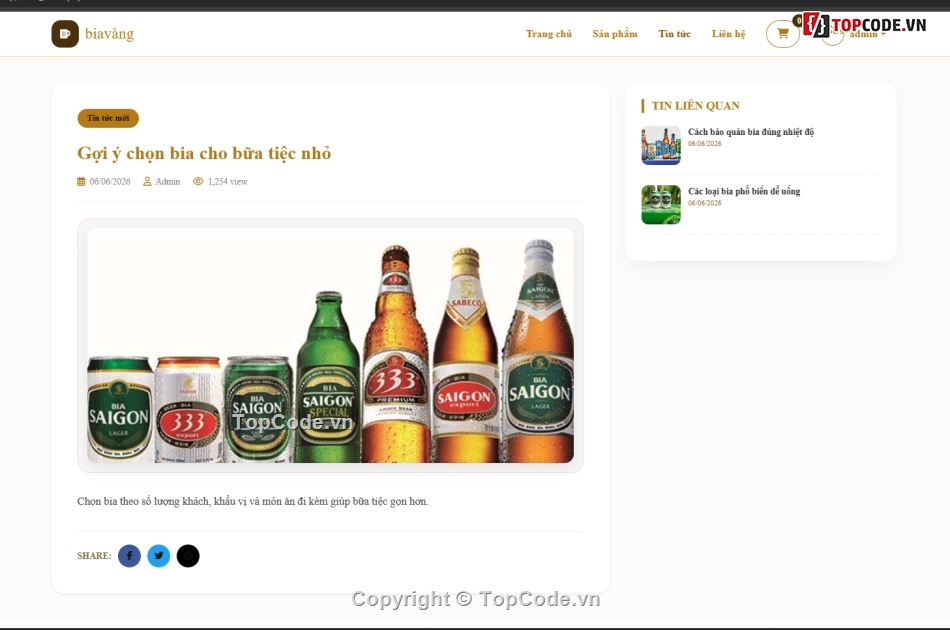This screenshot has height=630, width=950.
Task: Share article on Facebook
Action: pyautogui.click(x=129, y=555)
